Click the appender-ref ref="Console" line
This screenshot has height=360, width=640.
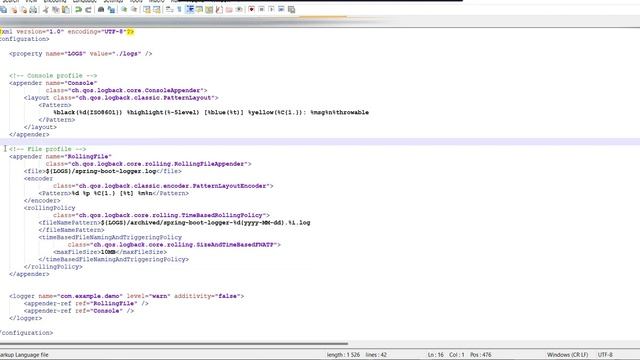79,311
